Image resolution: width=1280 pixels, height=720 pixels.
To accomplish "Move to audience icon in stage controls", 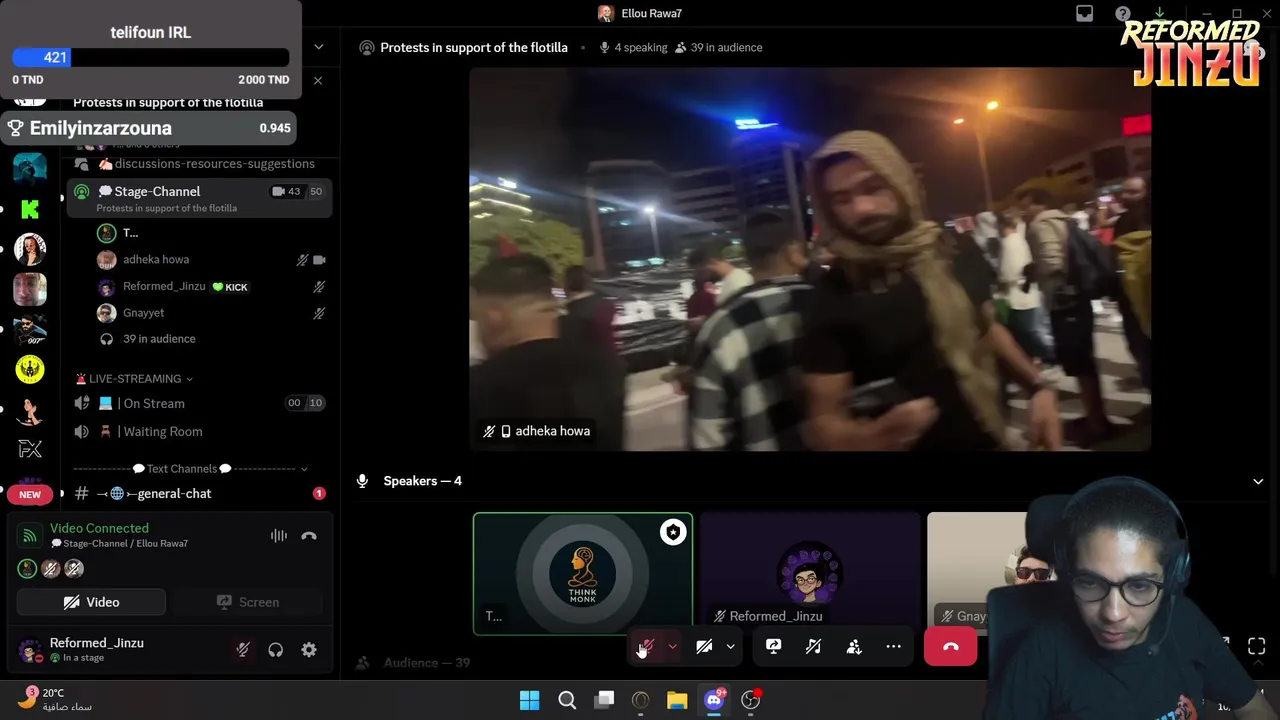I will [x=853, y=647].
